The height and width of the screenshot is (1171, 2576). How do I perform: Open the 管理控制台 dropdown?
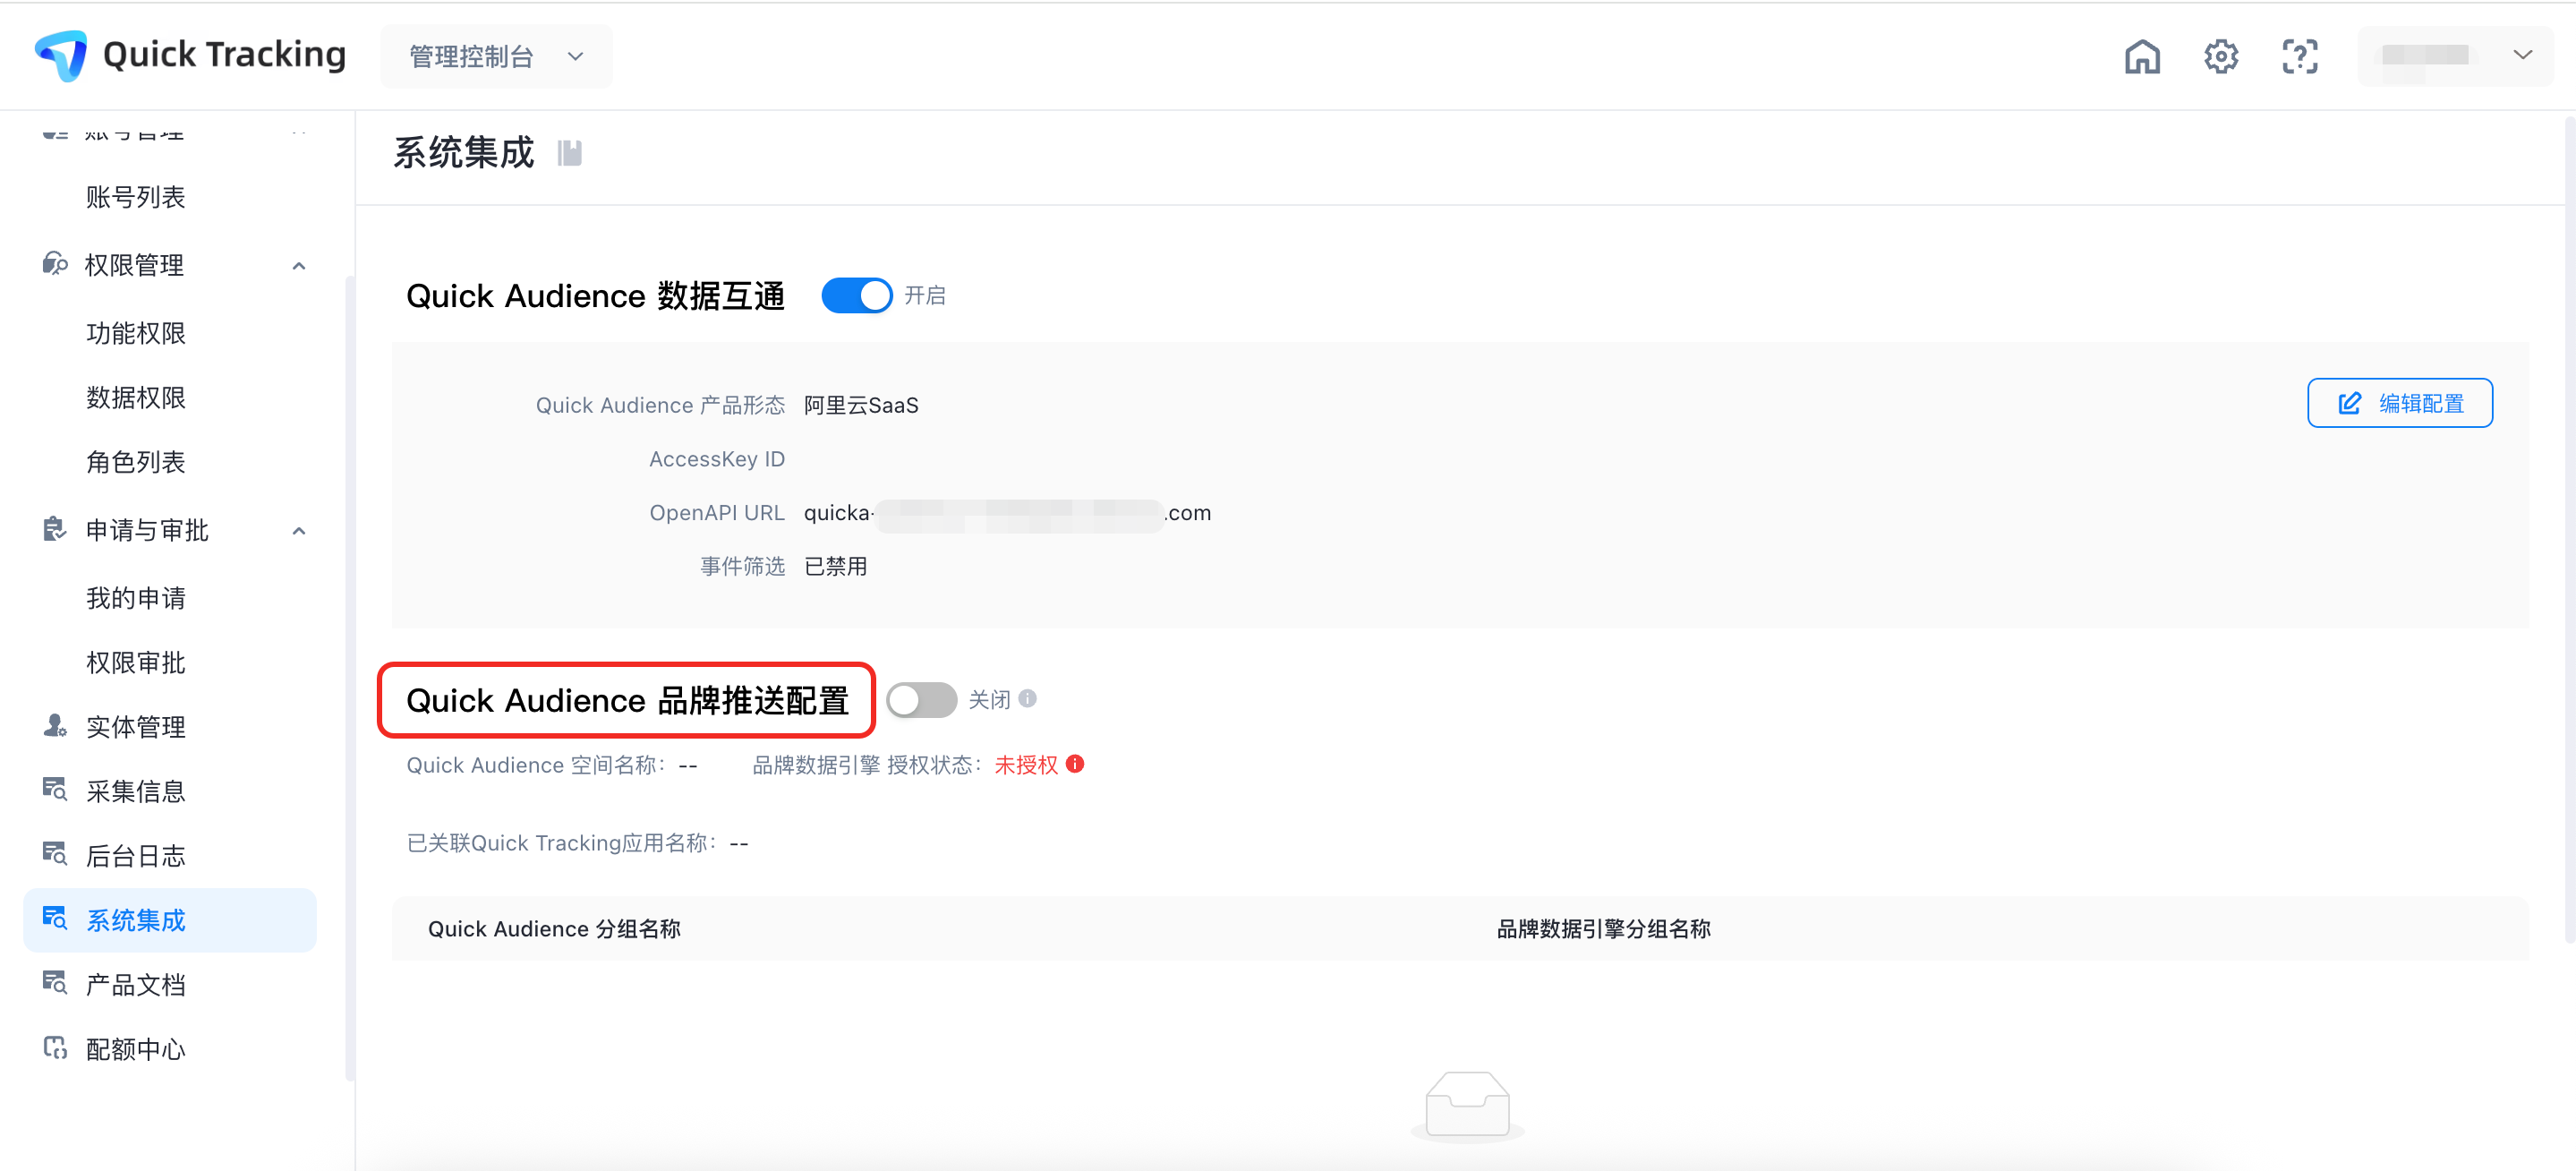(x=496, y=57)
